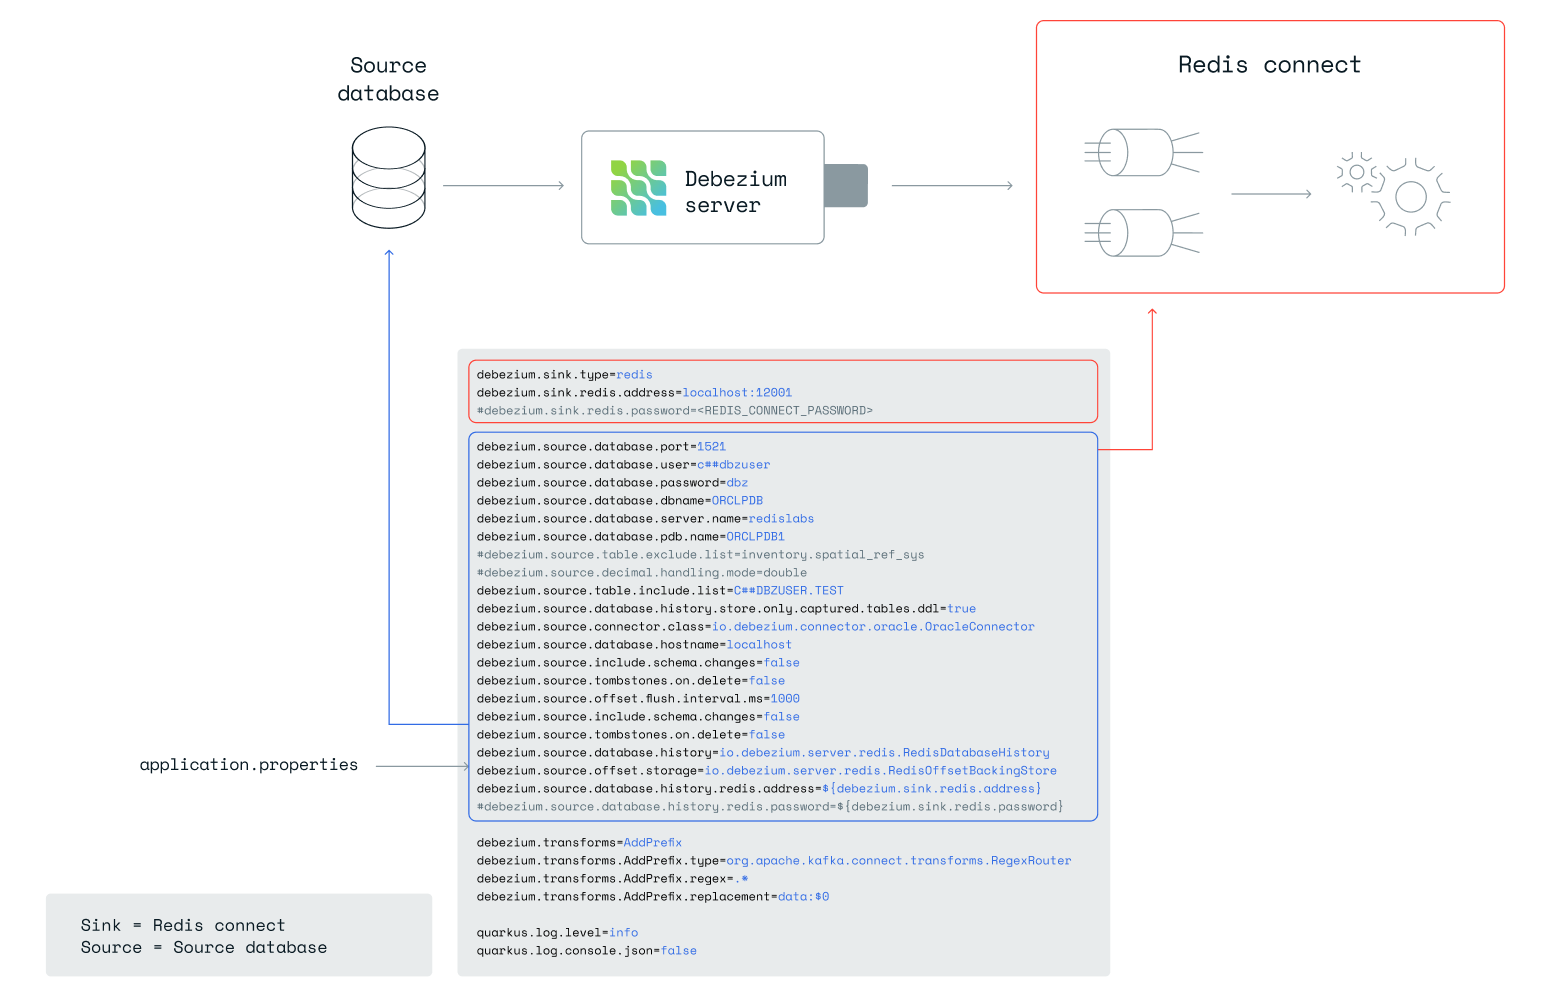Click the gray connector block on Debezium server
This screenshot has height=996, width=1549.
tap(846, 186)
